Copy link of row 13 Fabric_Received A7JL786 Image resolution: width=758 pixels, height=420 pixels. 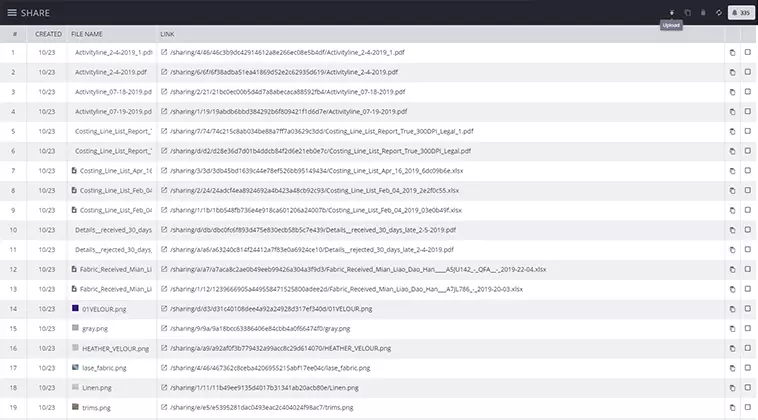732,290
